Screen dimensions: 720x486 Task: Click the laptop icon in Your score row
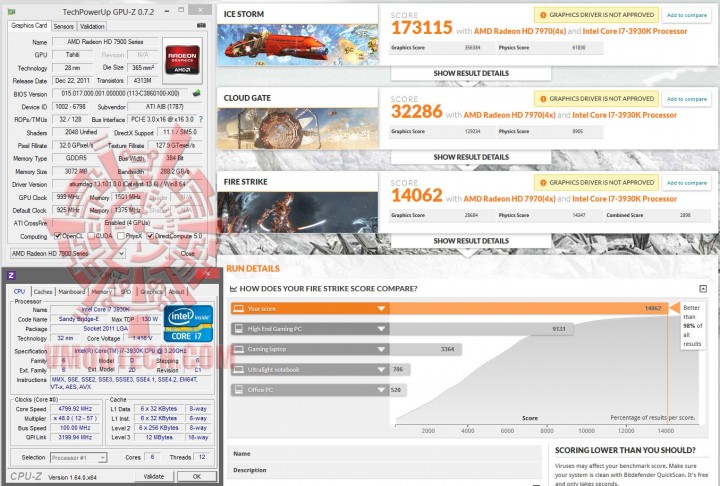pyautogui.click(x=238, y=309)
